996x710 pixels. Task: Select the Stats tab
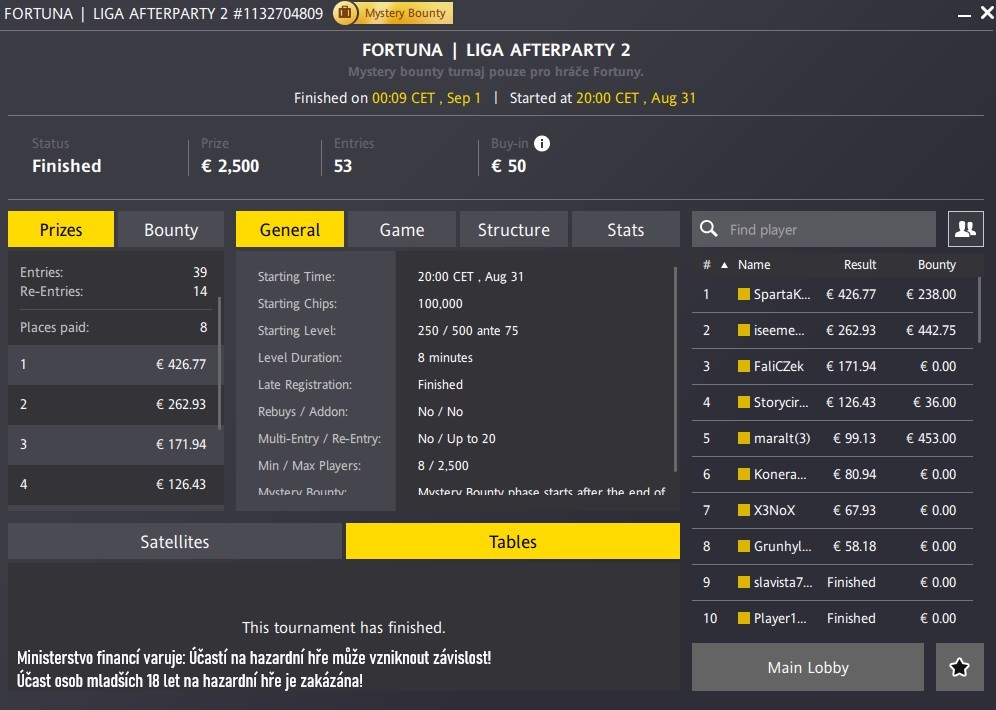pos(625,229)
